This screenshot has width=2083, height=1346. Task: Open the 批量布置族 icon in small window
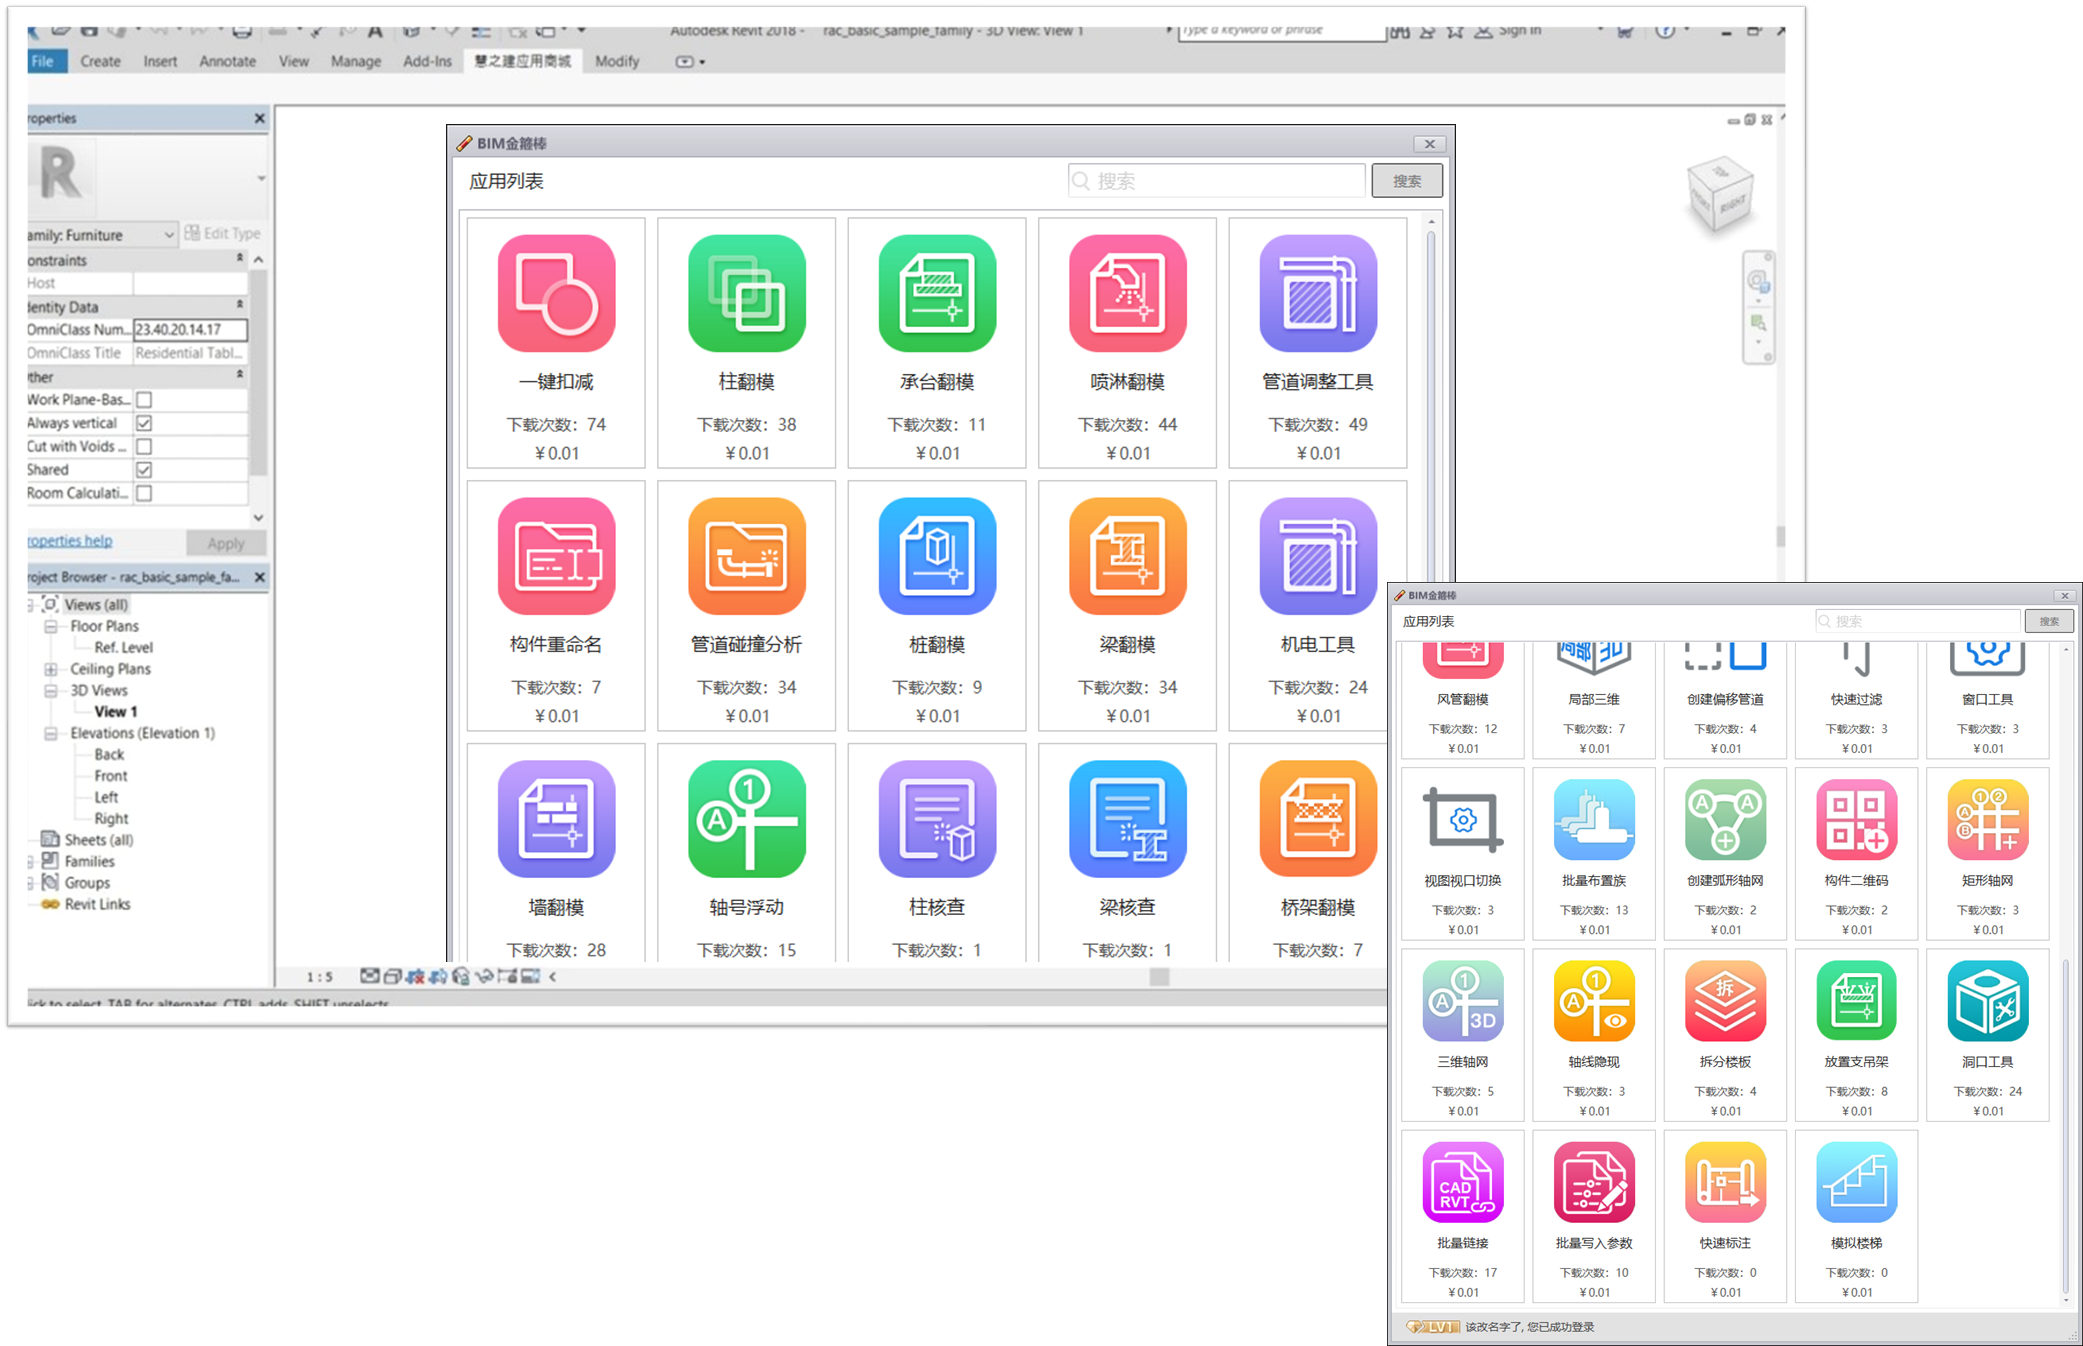(x=1594, y=820)
